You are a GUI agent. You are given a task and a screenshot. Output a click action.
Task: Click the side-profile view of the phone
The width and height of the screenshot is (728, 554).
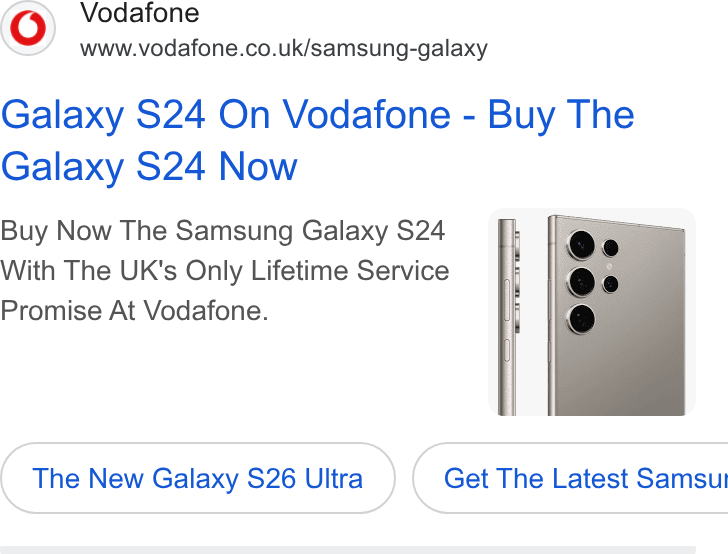tap(508, 317)
